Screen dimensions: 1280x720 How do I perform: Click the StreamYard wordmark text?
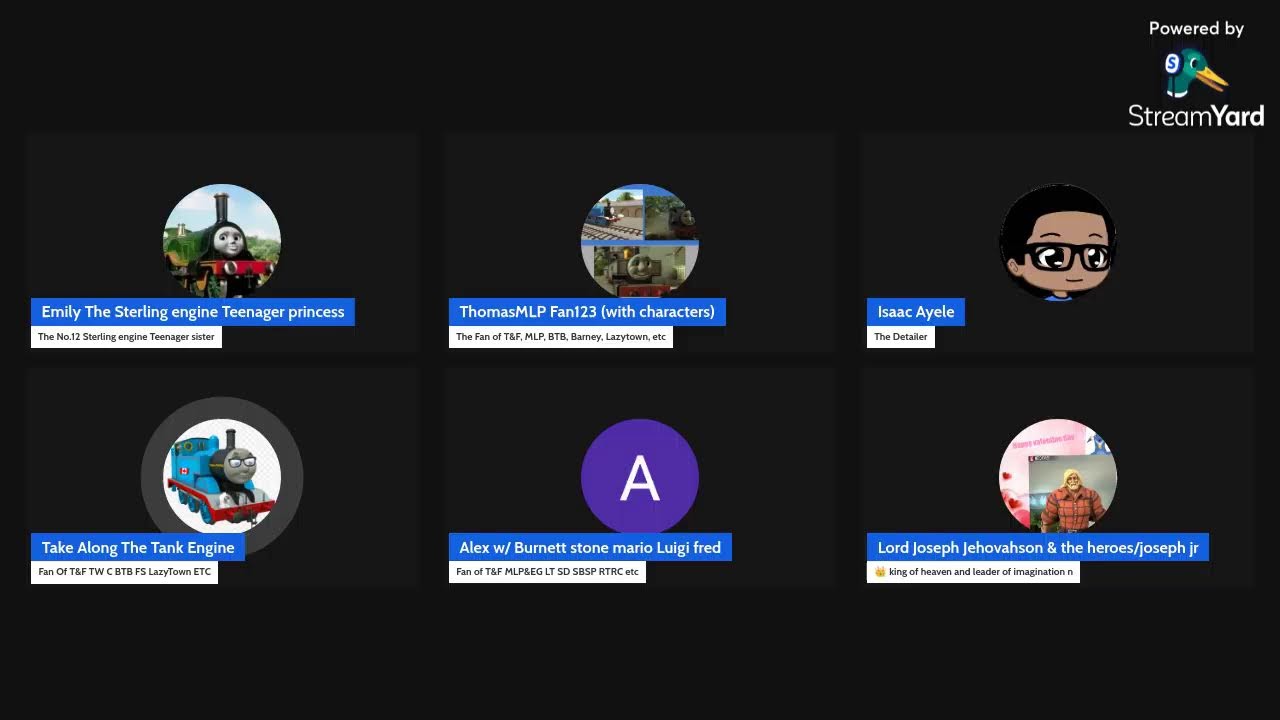point(1196,116)
